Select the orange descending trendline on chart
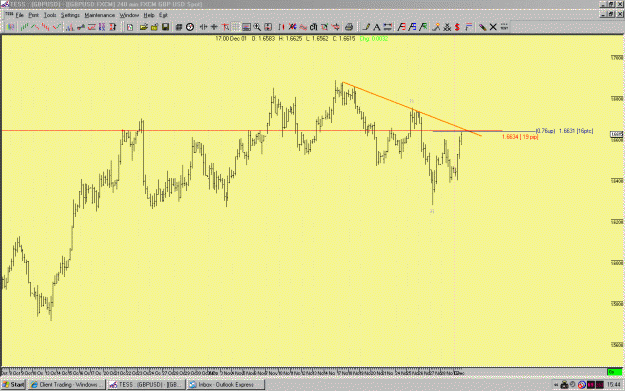Image resolution: width=625 pixels, height=391 pixels. [411, 109]
